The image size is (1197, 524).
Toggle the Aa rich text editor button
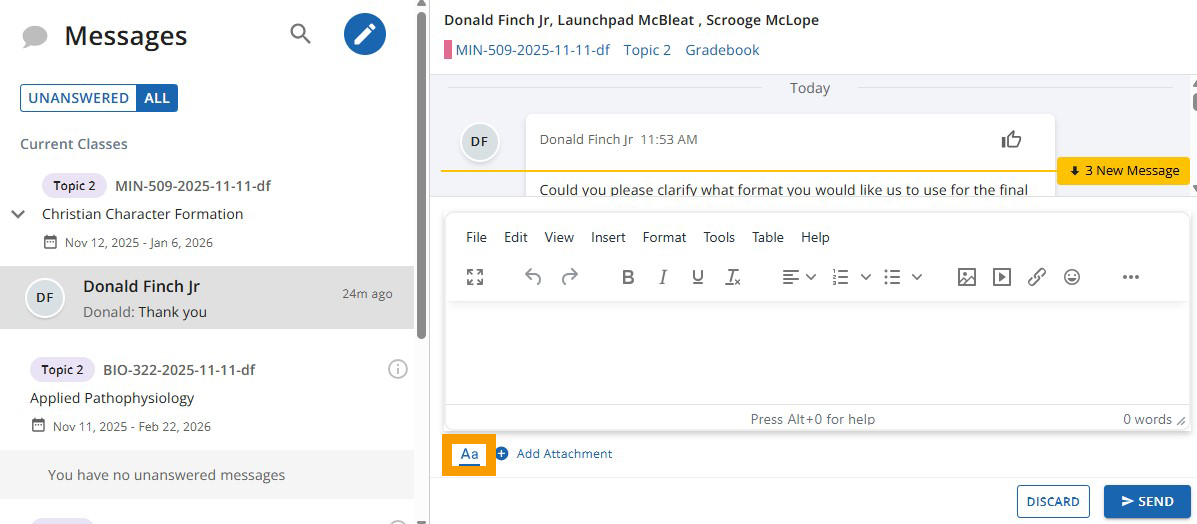470,454
